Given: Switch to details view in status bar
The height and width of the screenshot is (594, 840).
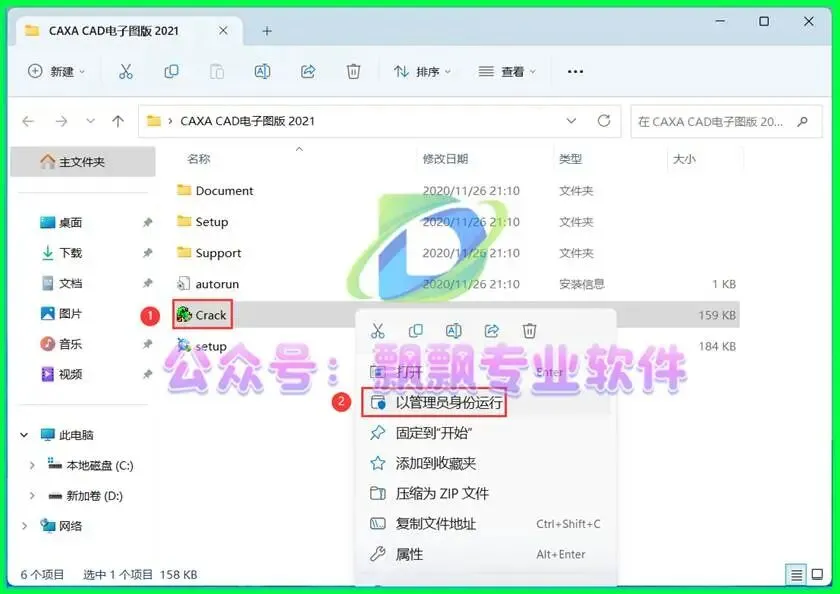Looking at the screenshot, I should (796, 575).
